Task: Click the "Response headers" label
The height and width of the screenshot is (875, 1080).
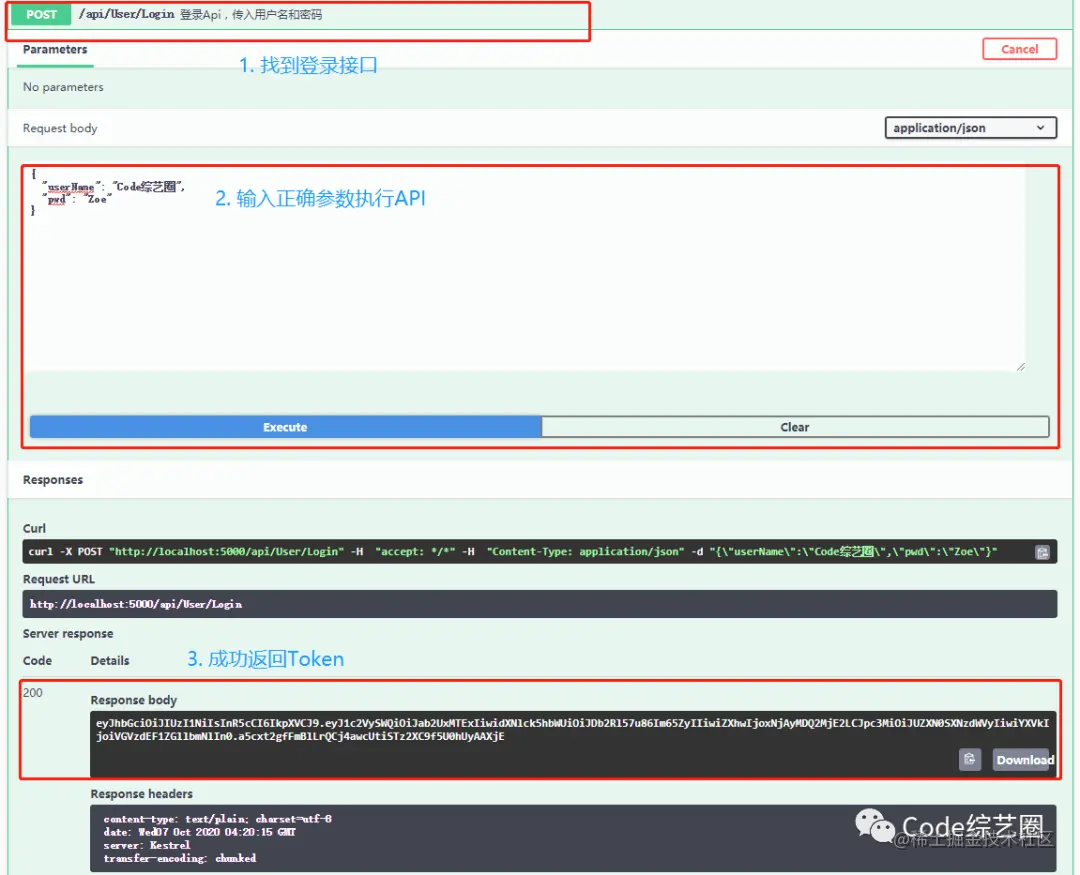Action: pyautogui.click(x=141, y=794)
